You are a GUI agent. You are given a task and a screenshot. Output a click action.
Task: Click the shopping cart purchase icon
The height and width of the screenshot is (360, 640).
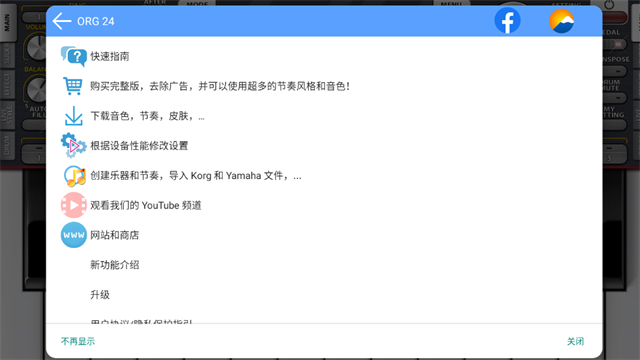[73, 86]
